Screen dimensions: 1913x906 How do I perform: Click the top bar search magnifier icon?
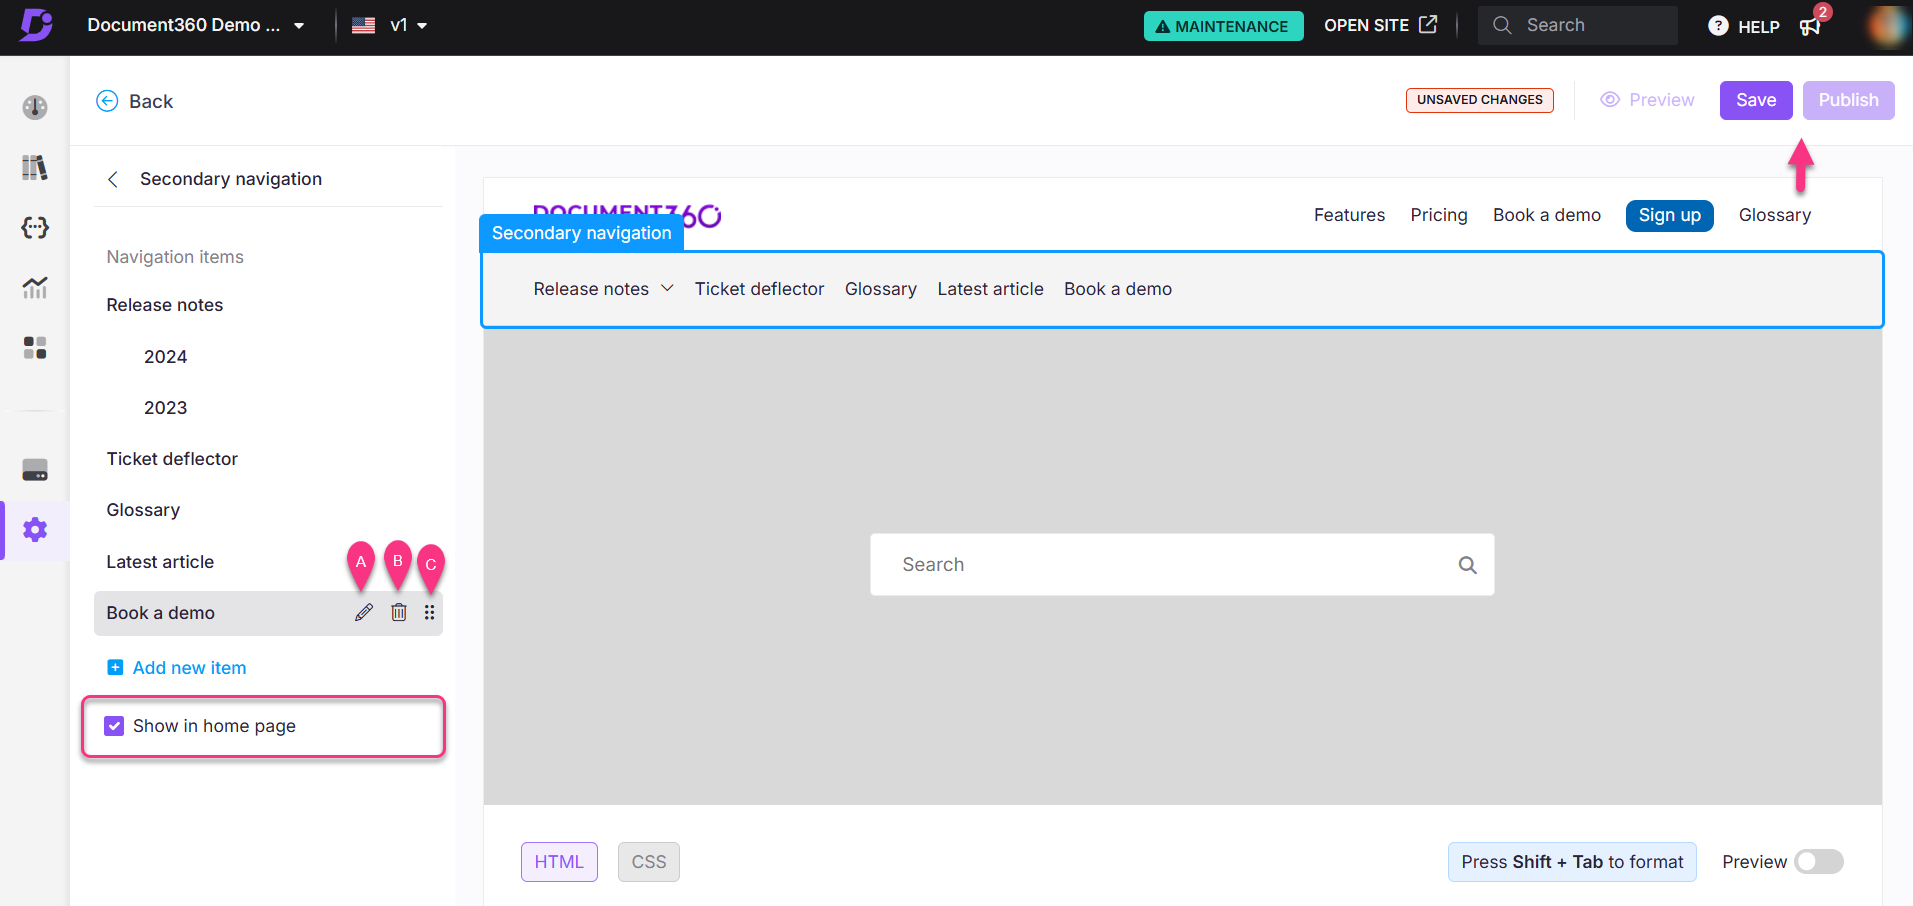1502,25
